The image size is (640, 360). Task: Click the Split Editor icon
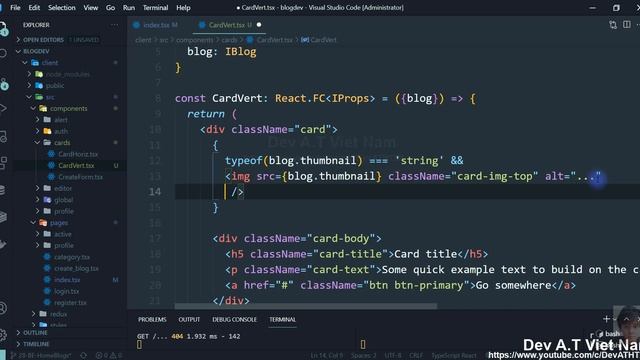pos(627,25)
